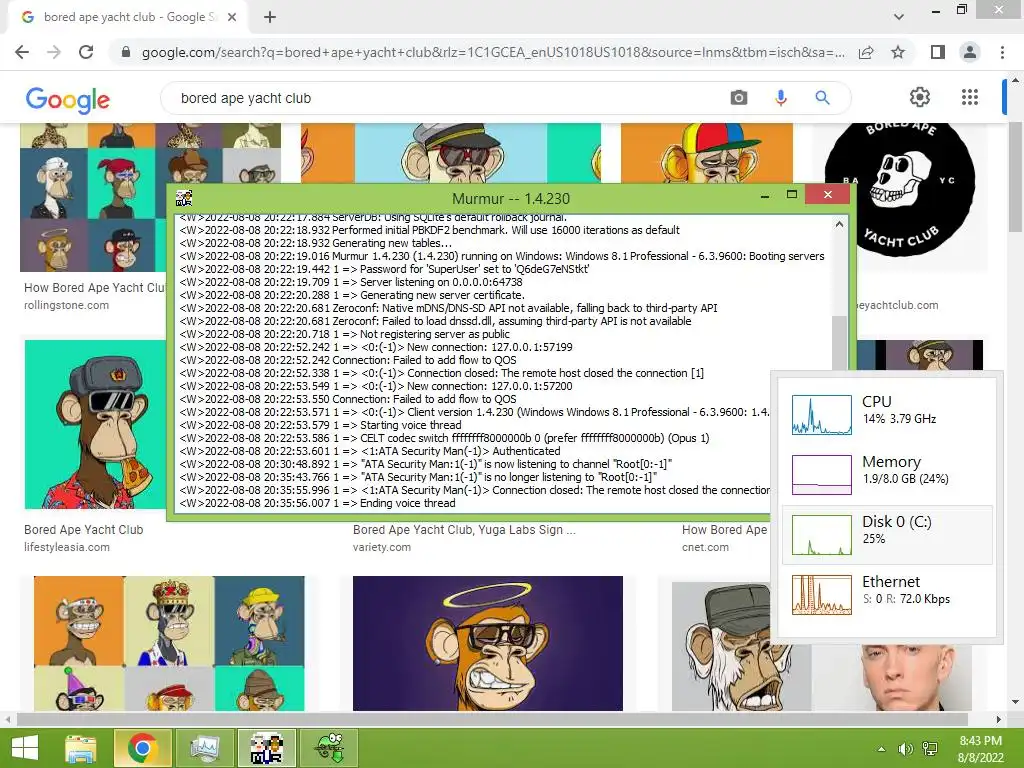Screen dimensions: 1024x768
Task: Click the Murmur window title icon
Action: [x=184, y=198]
